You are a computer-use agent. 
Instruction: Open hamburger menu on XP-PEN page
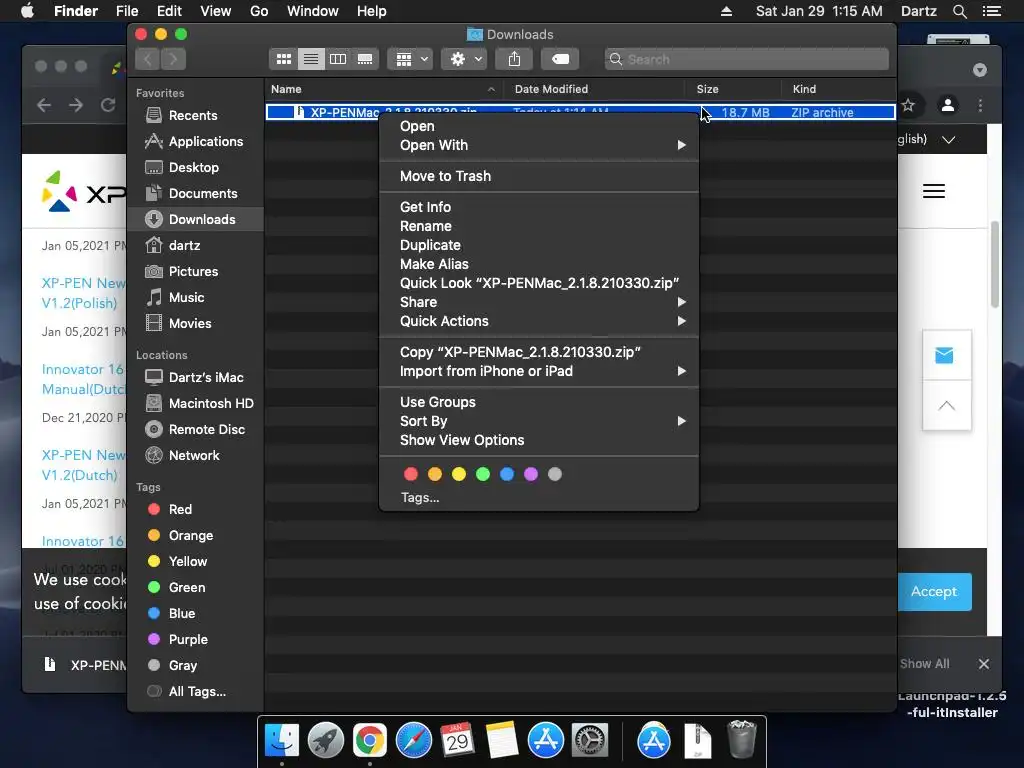pos(934,191)
